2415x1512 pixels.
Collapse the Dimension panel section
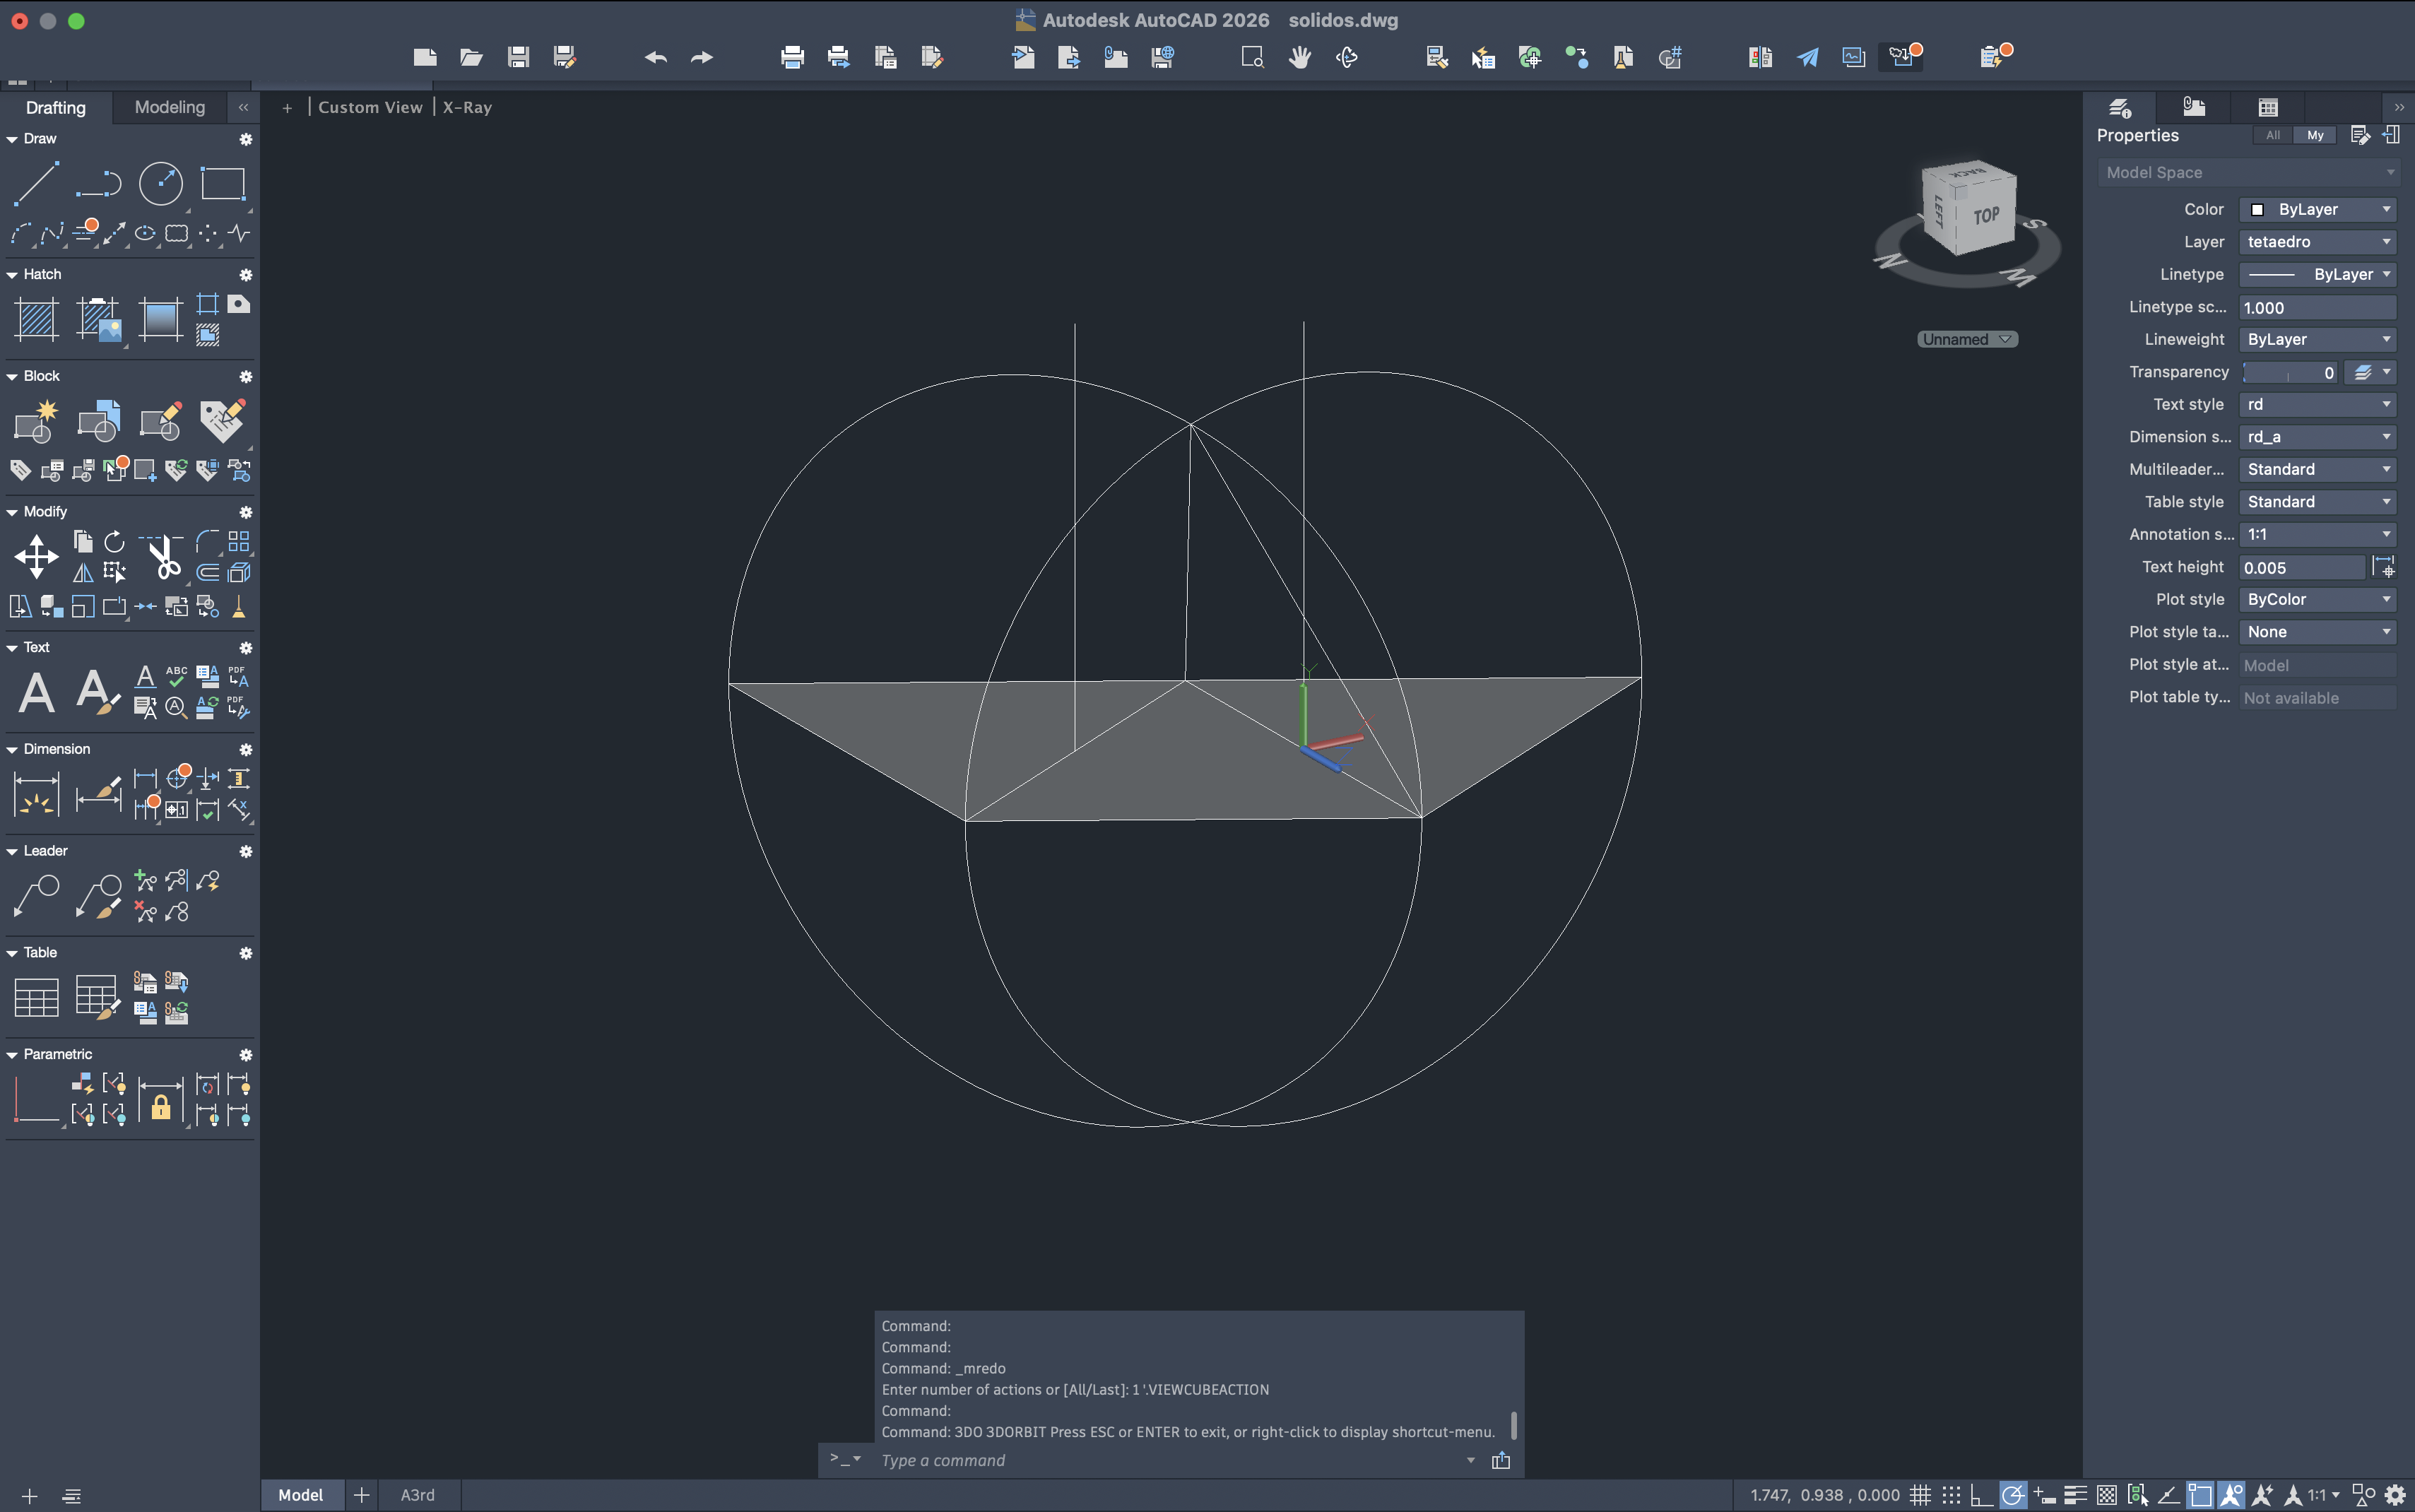point(12,749)
